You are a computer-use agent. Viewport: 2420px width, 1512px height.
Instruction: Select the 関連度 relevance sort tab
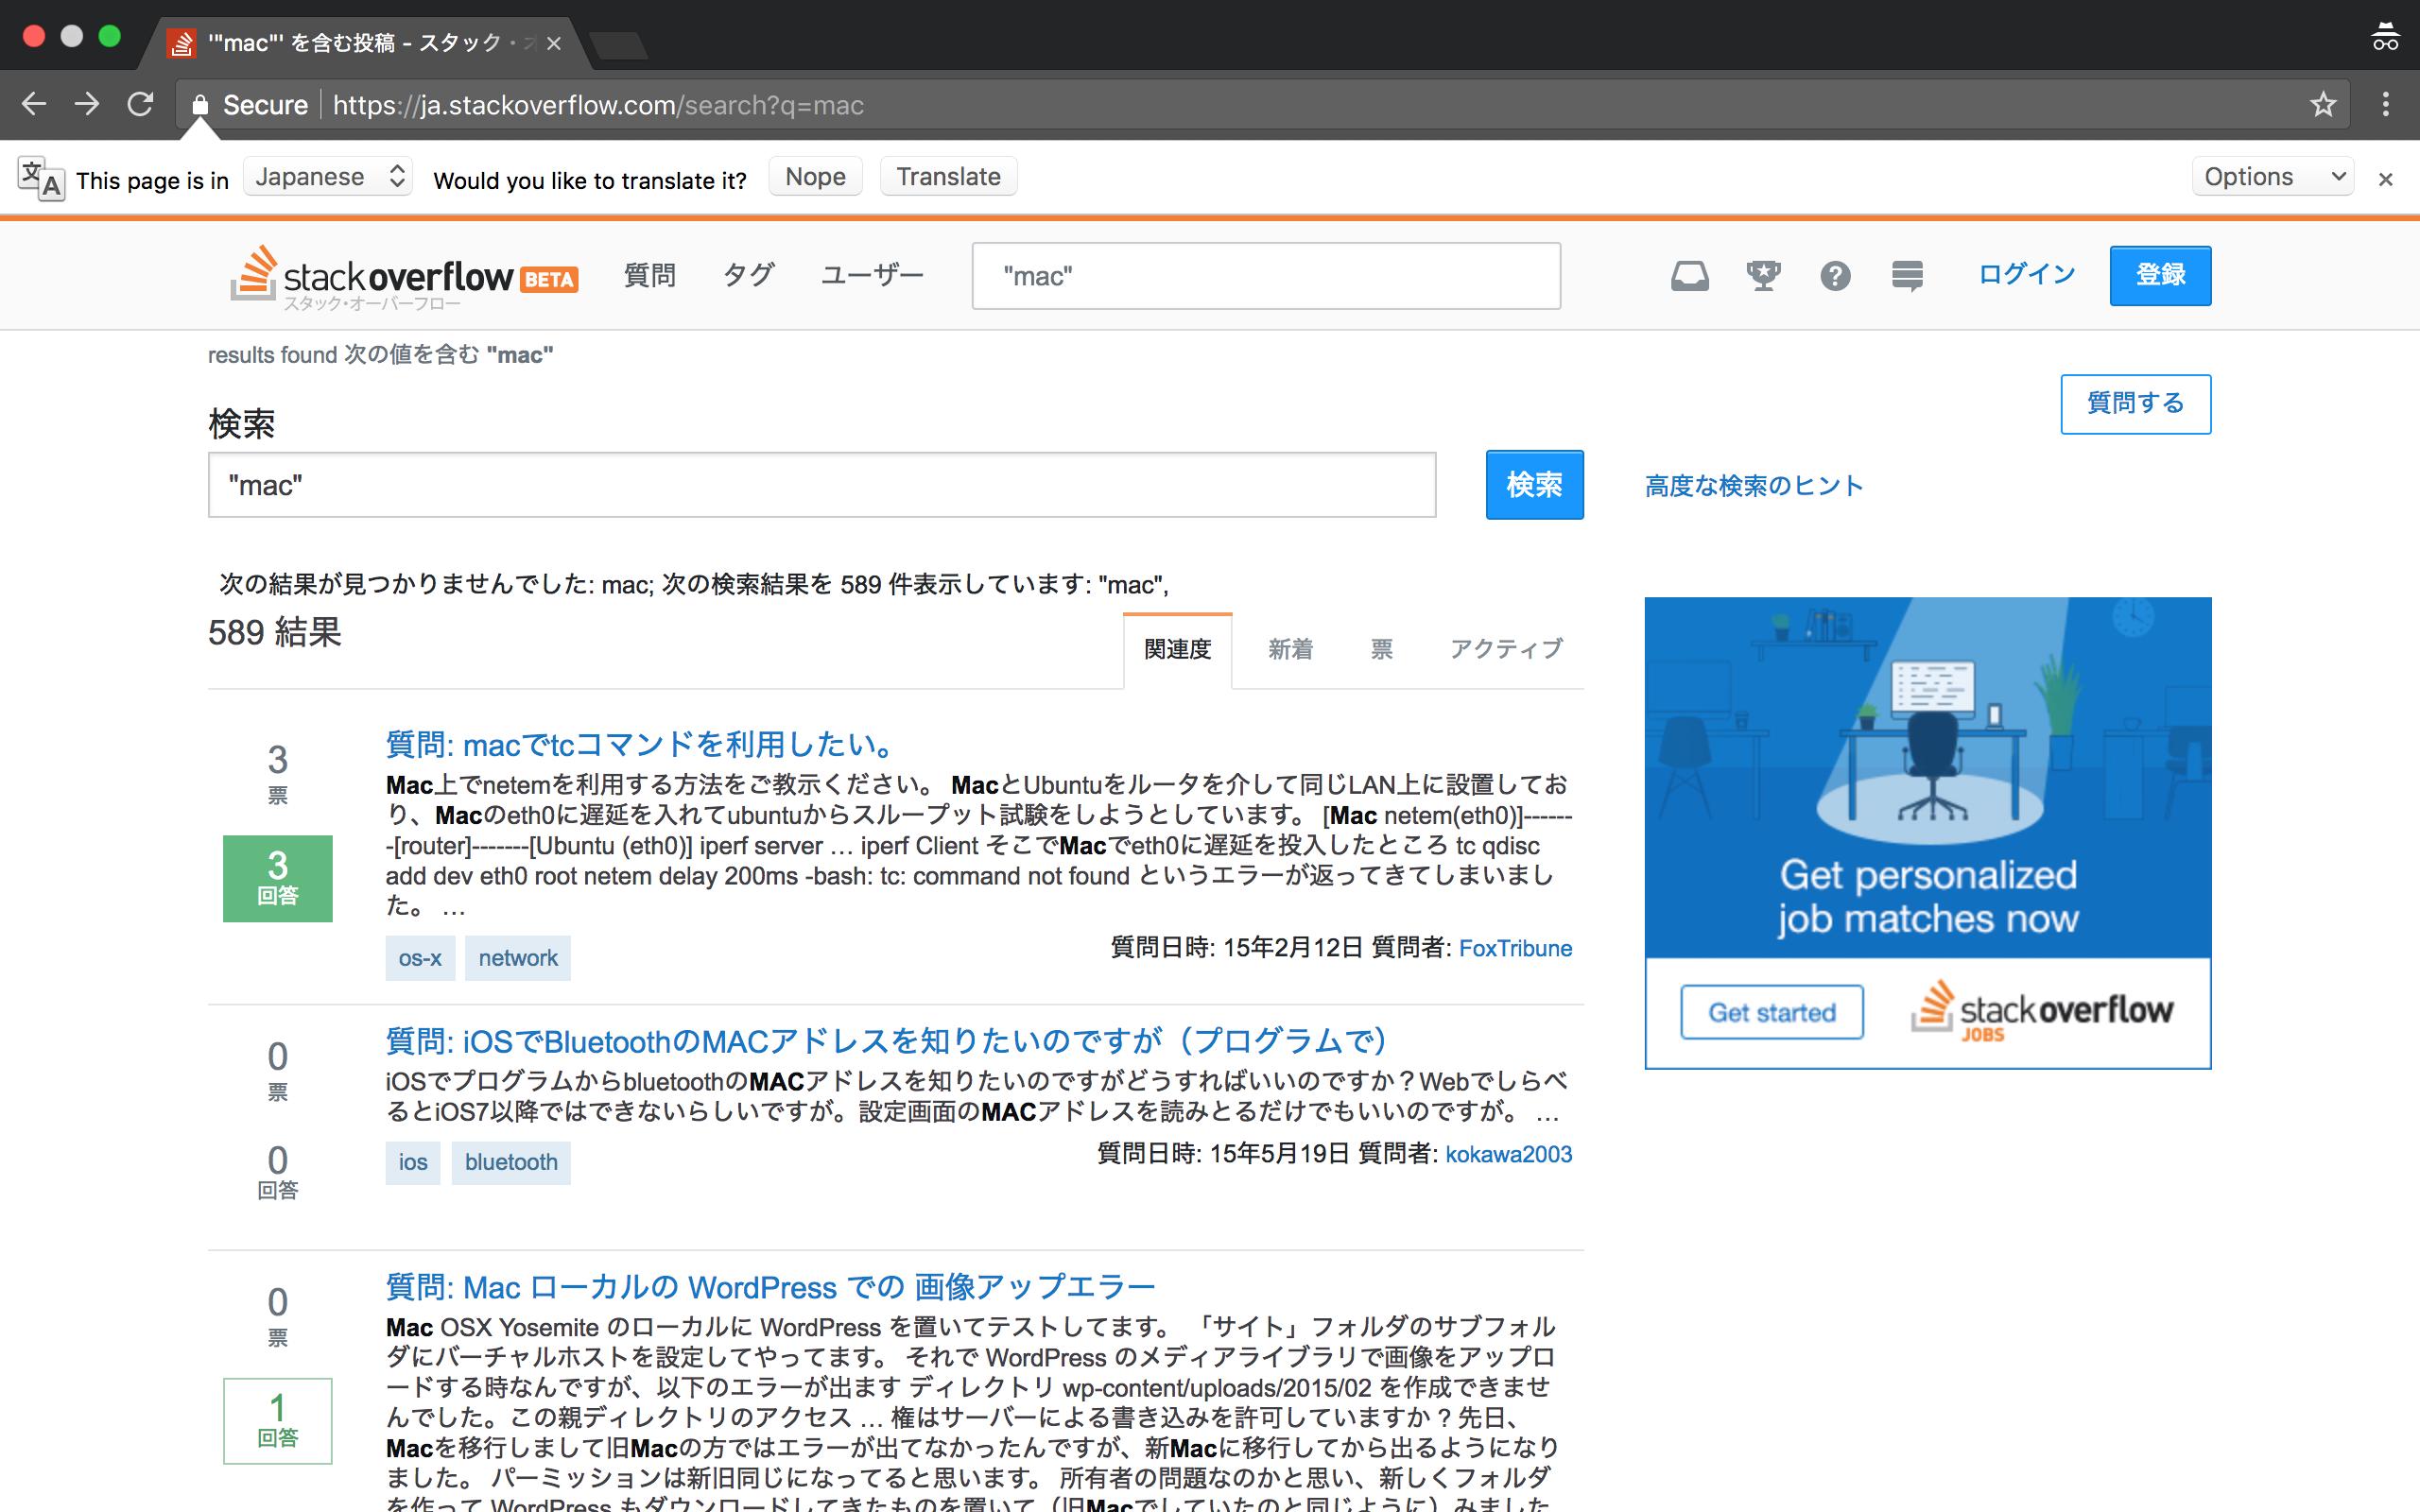coord(1176,648)
